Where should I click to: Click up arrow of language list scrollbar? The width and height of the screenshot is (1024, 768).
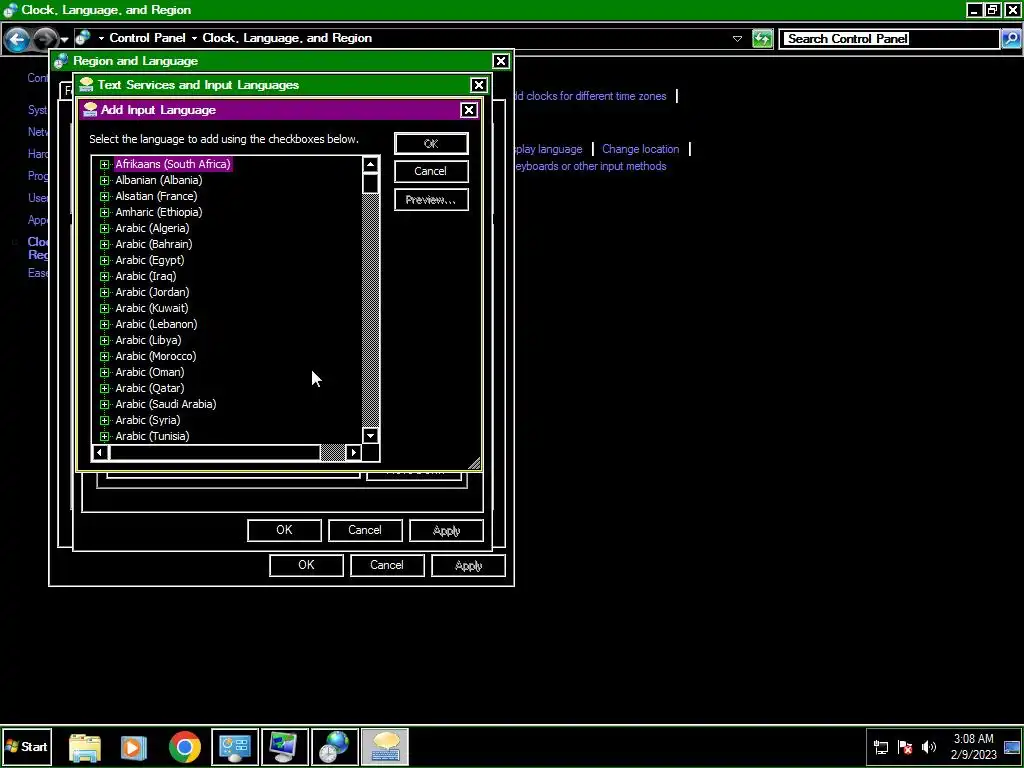(370, 165)
